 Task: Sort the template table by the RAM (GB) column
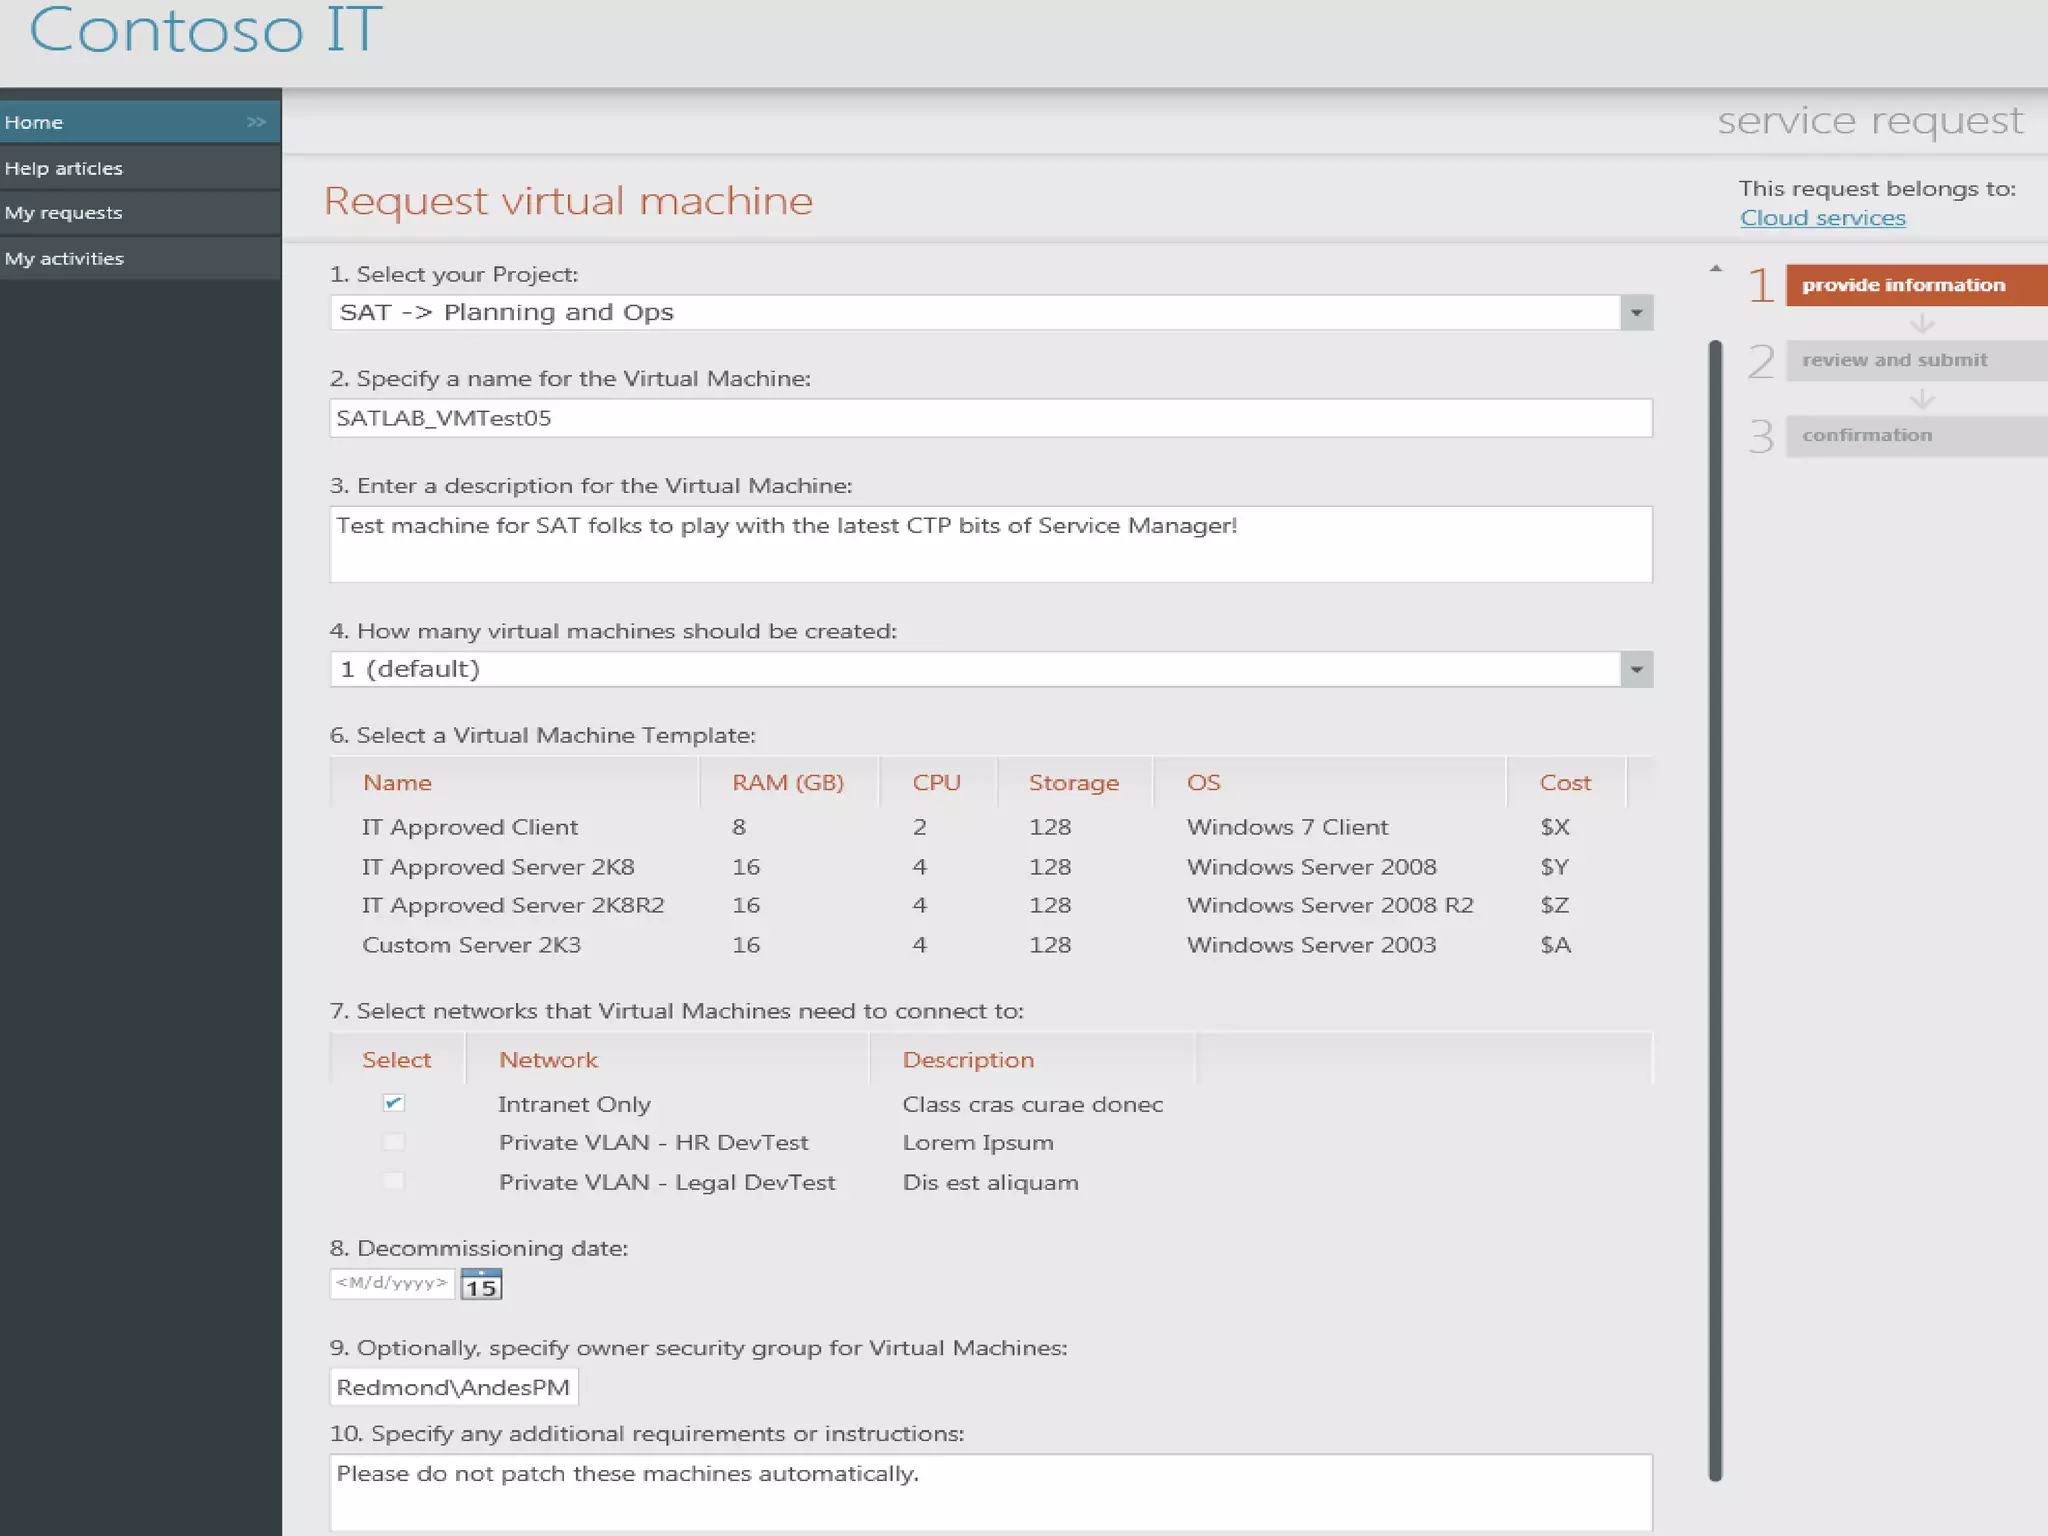(x=787, y=783)
